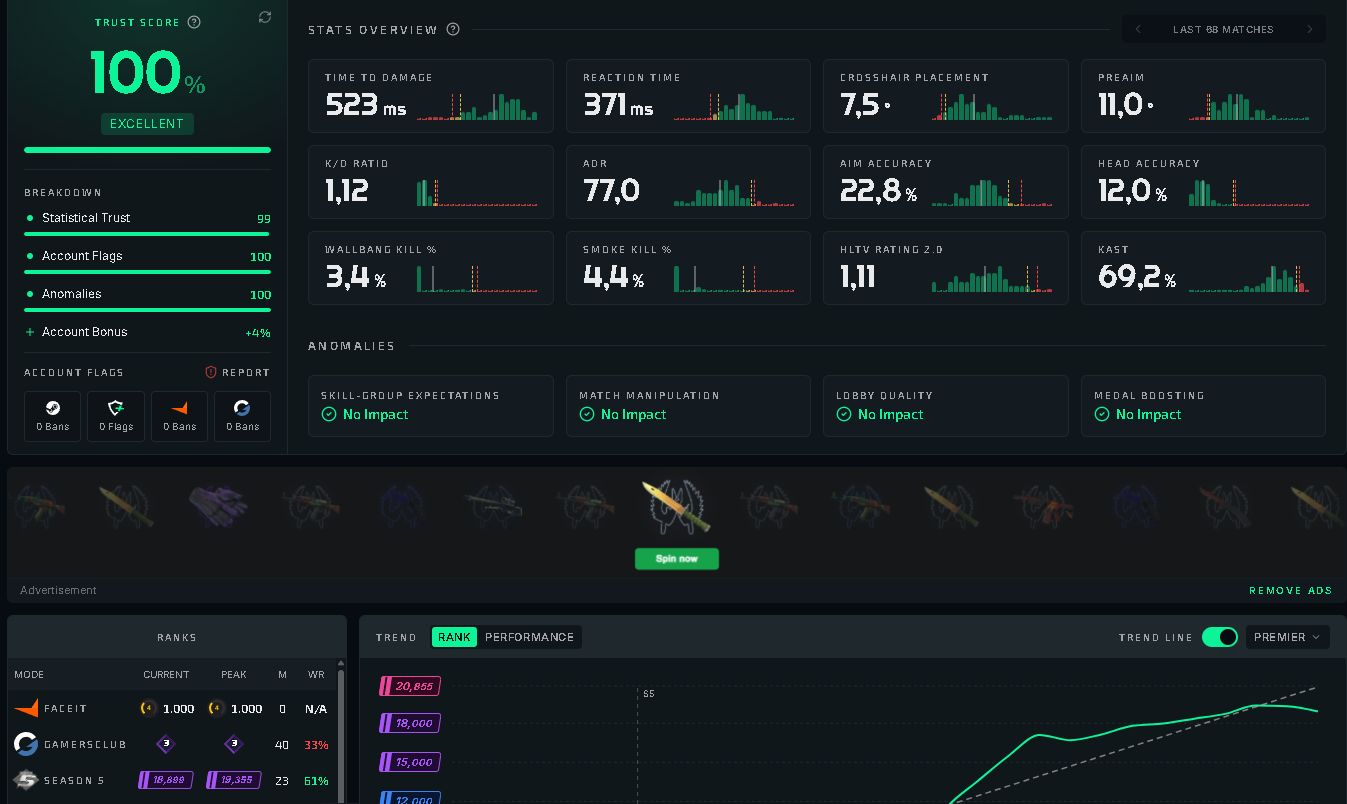Click the Report link in Account Flags
Image resolution: width=1347 pixels, height=804 pixels.
click(x=237, y=372)
